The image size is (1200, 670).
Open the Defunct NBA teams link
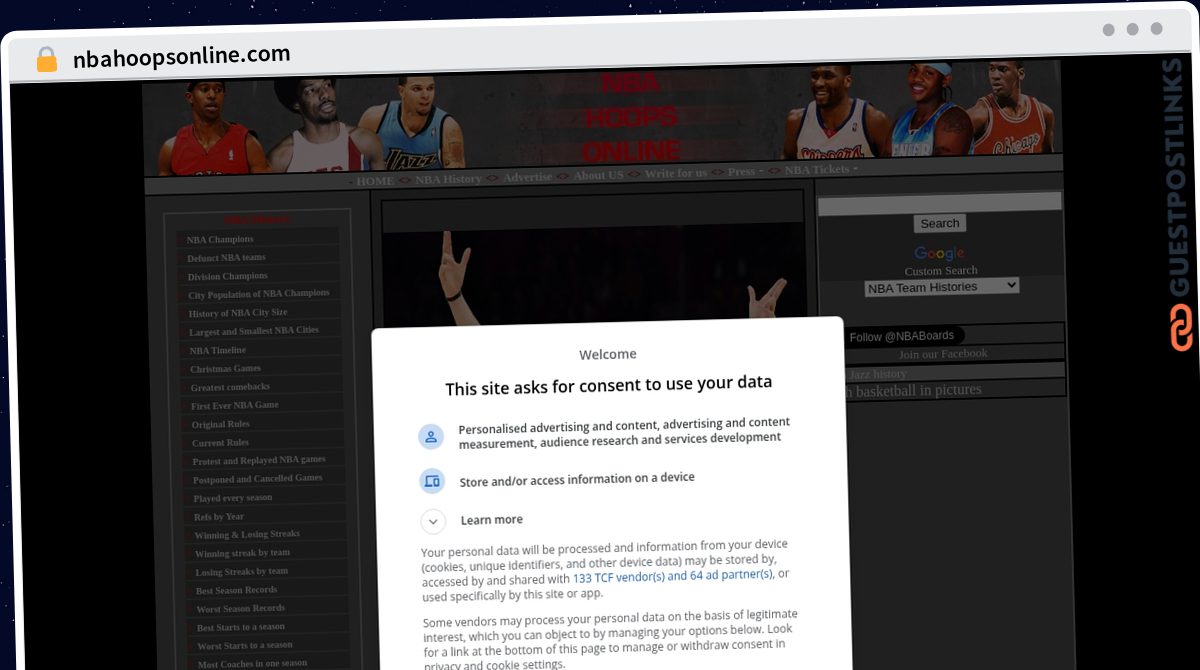(226, 258)
